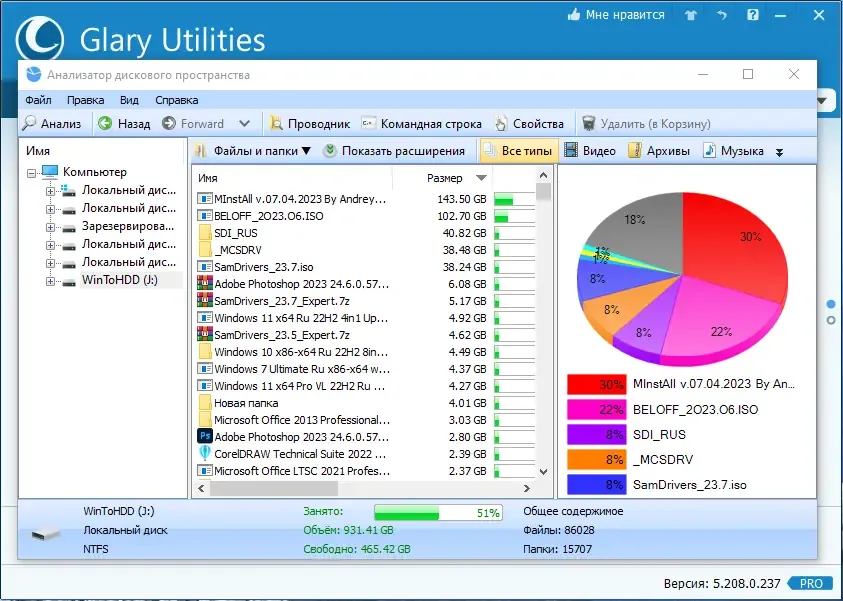Screen dimensions: 843x601
Task: Open navigation history dropdown after Forward
Action: coord(244,124)
